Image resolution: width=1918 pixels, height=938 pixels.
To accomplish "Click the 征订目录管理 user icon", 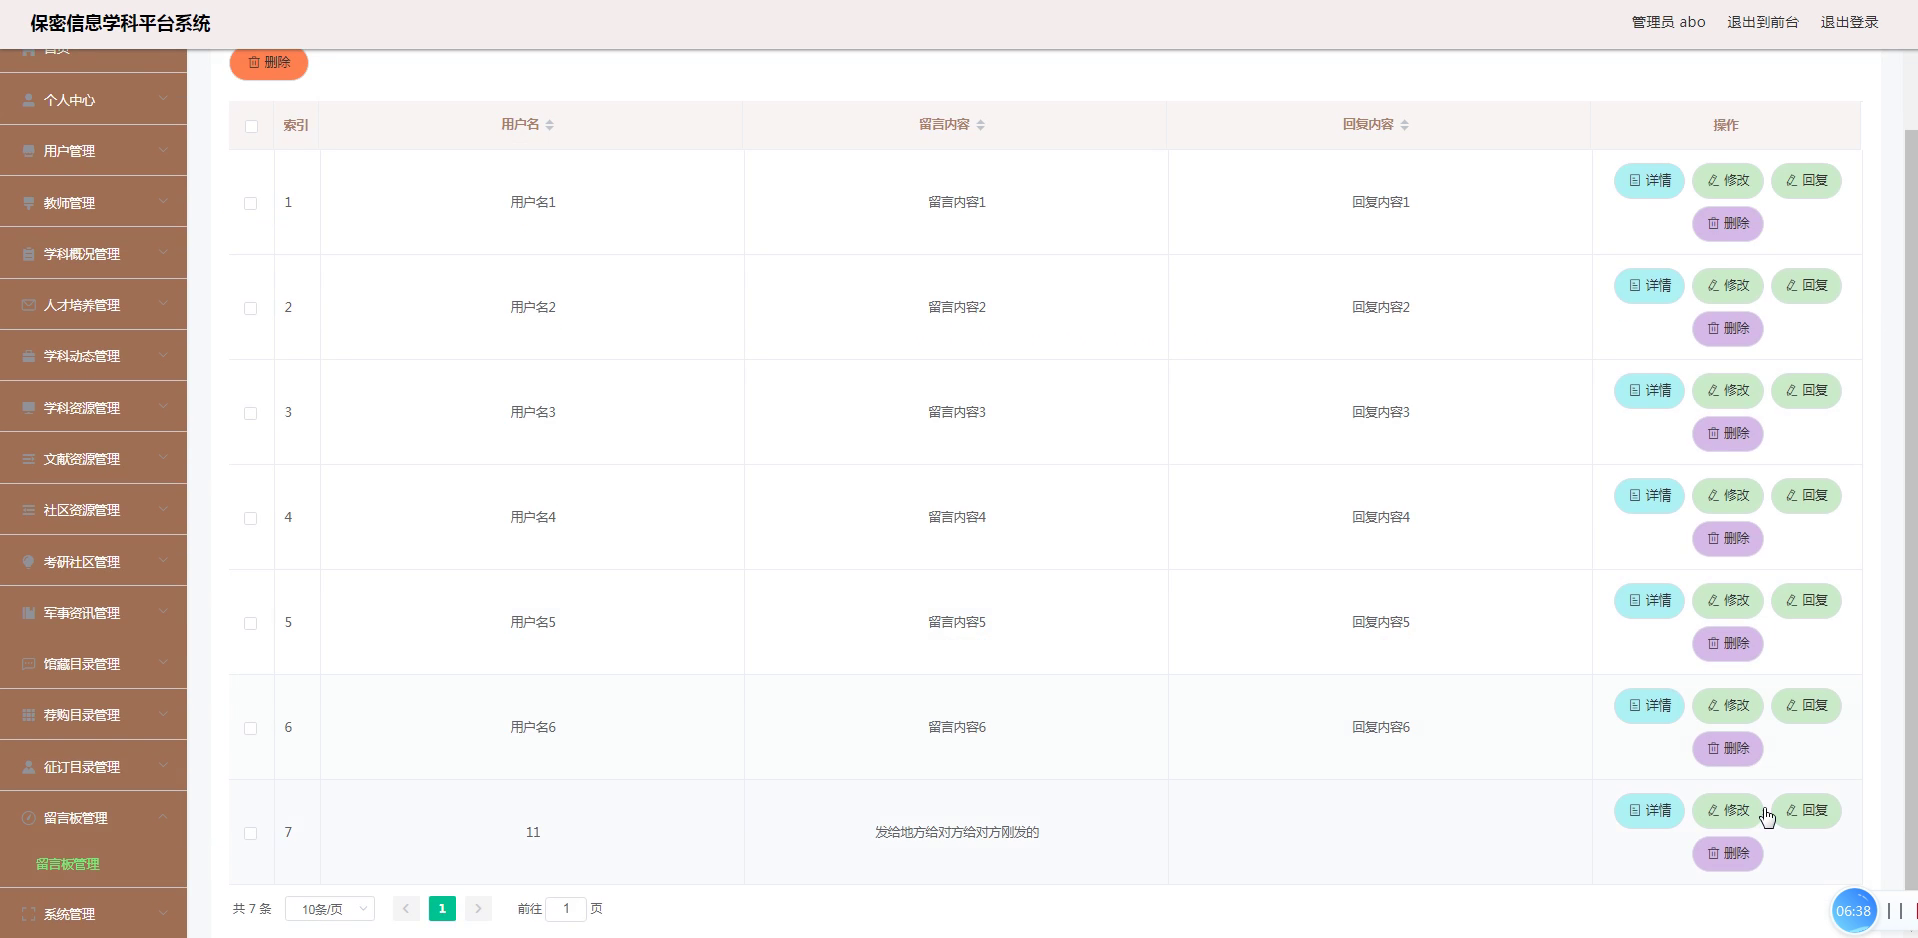I will coord(29,767).
